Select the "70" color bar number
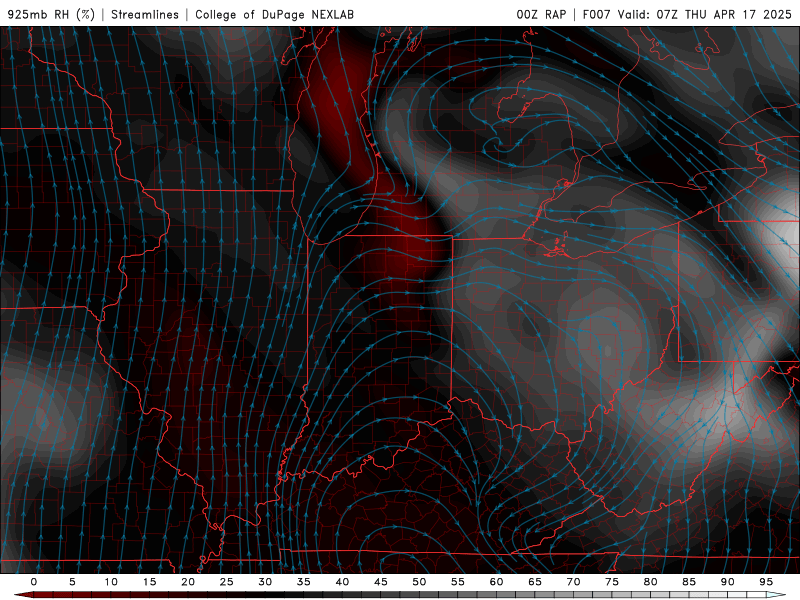Viewport: 800px width, 600px height. (x=573, y=582)
